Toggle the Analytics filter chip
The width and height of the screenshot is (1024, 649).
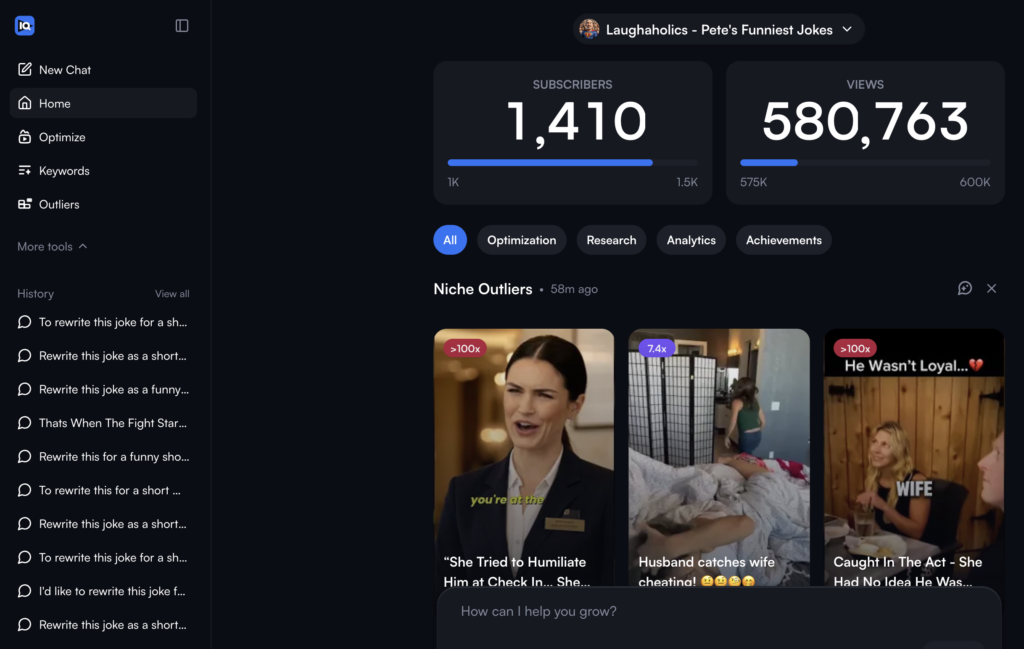pos(690,240)
